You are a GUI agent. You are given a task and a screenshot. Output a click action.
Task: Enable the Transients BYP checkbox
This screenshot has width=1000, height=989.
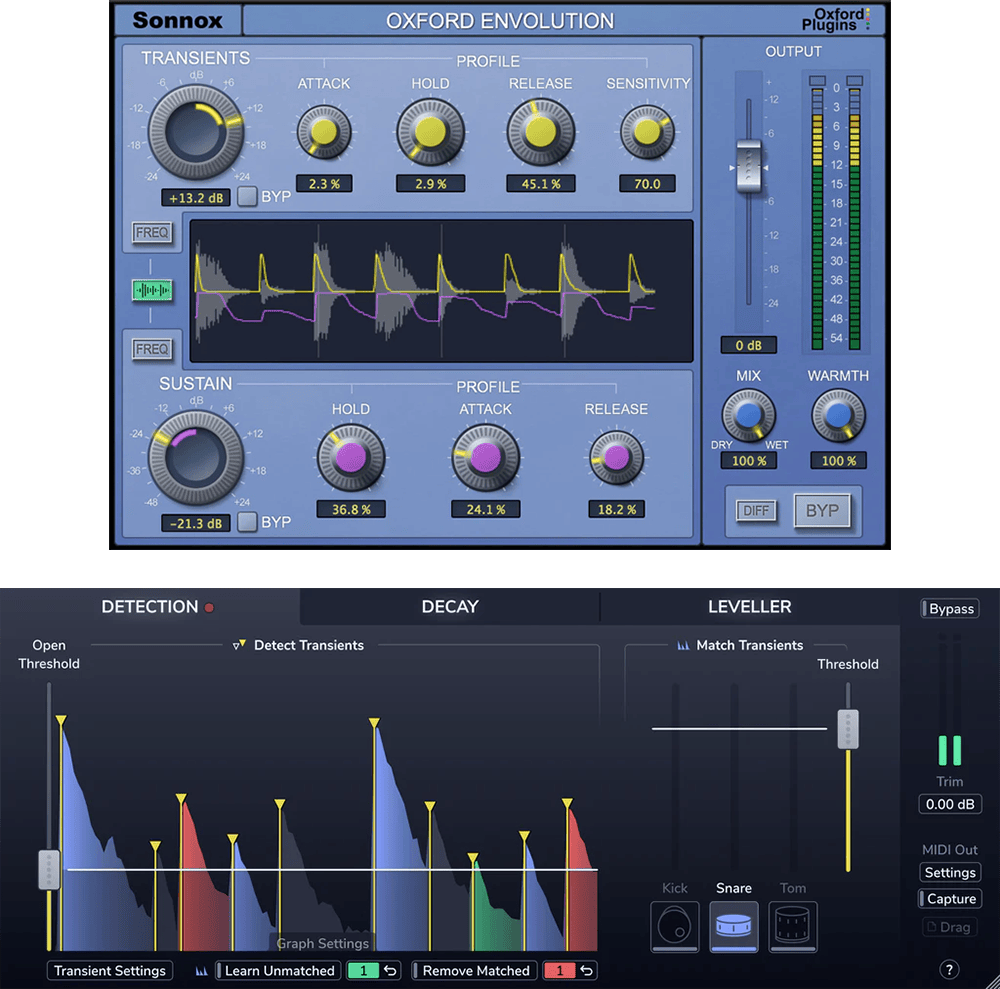[247, 196]
